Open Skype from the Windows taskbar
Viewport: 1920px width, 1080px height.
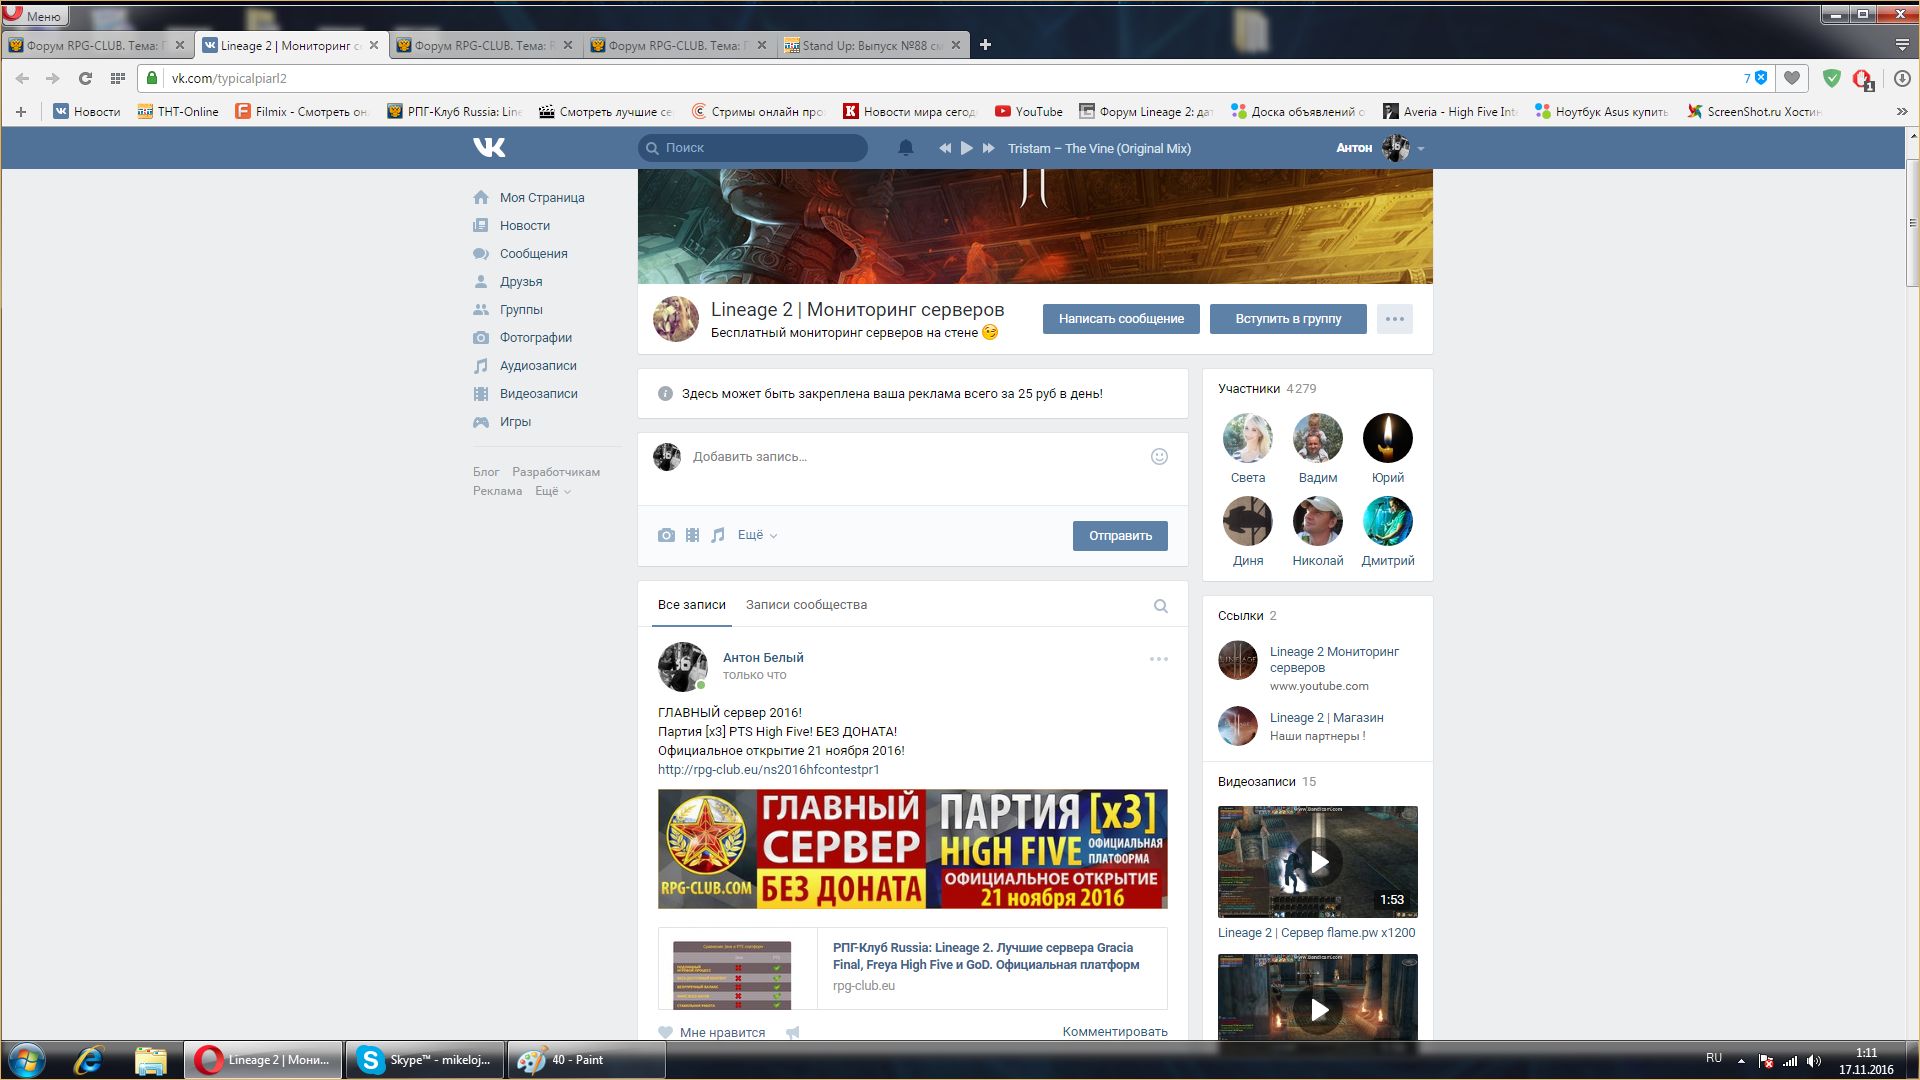(x=425, y=1060)
